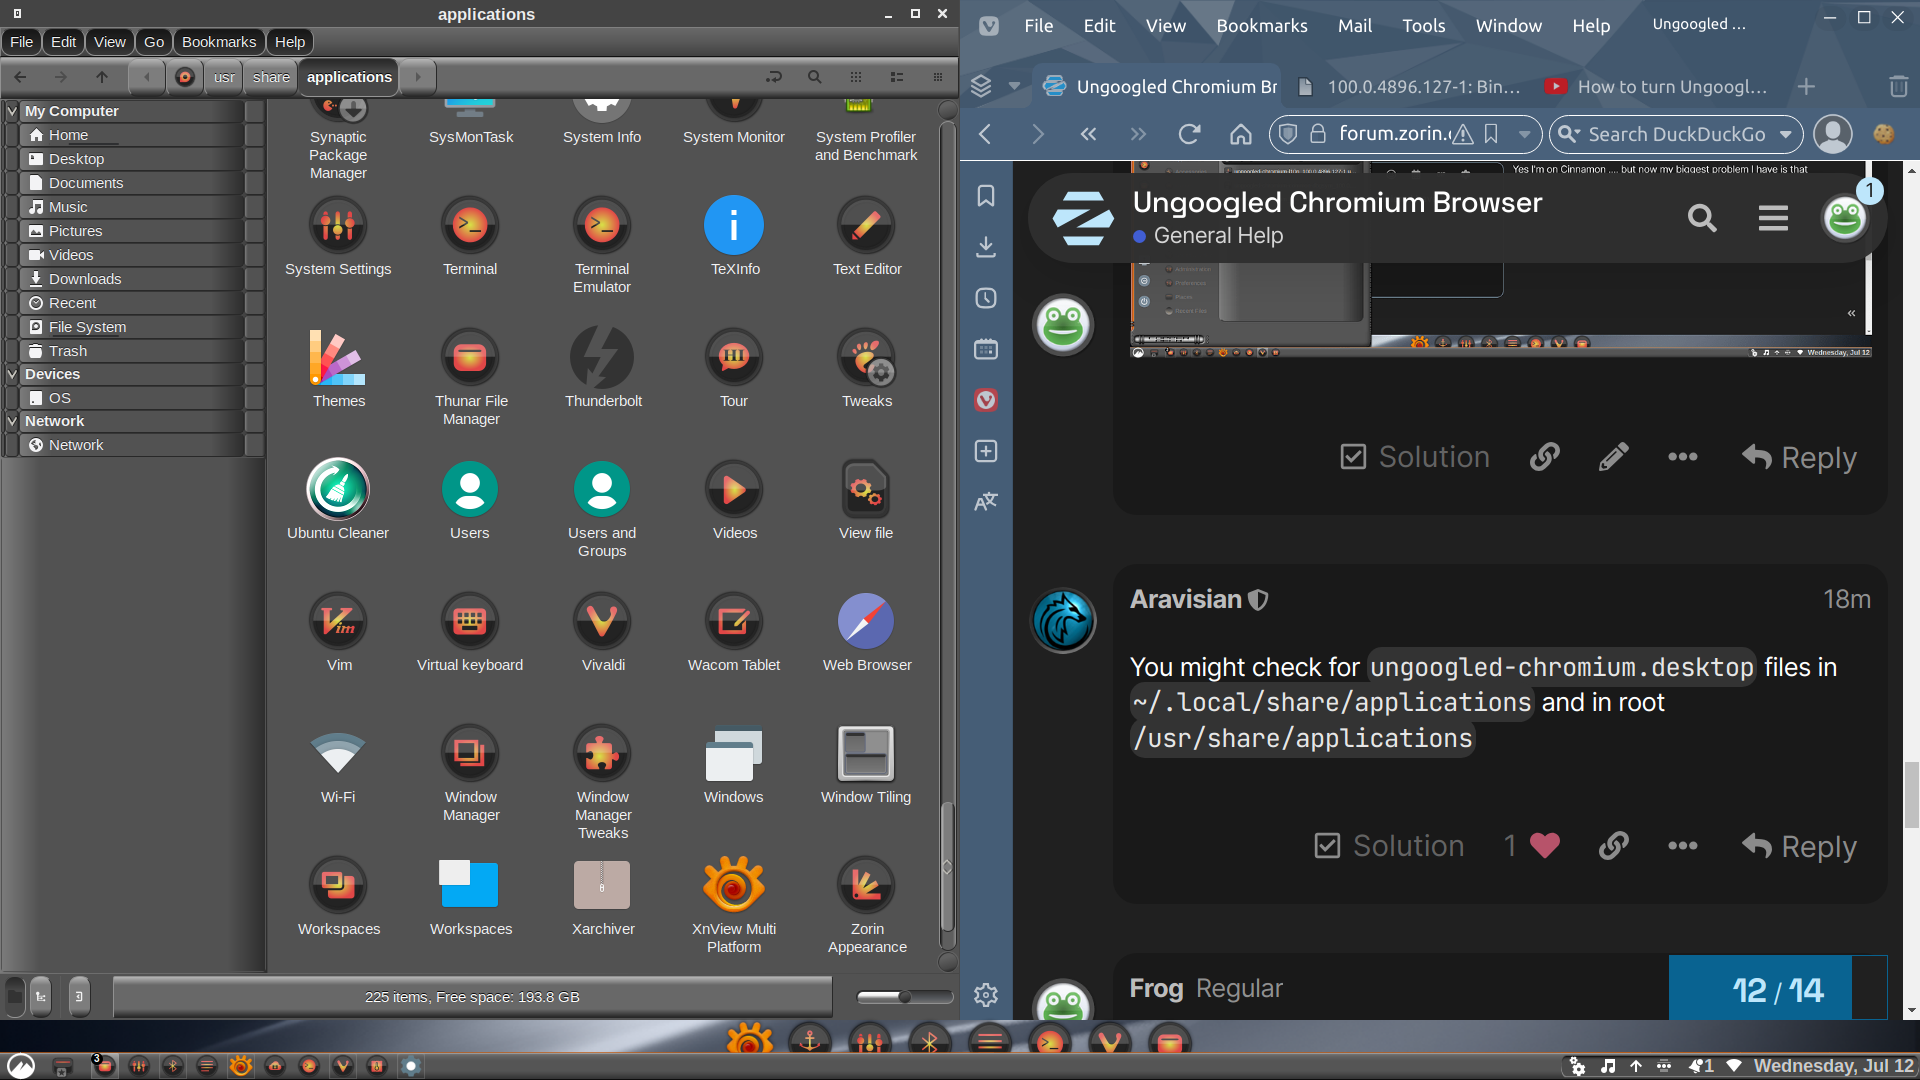The height and width of the screenshot is (1080, 1920).
Task: Click the pencil edit icon on Frog's post
Action: click(x=1613, y=457)
